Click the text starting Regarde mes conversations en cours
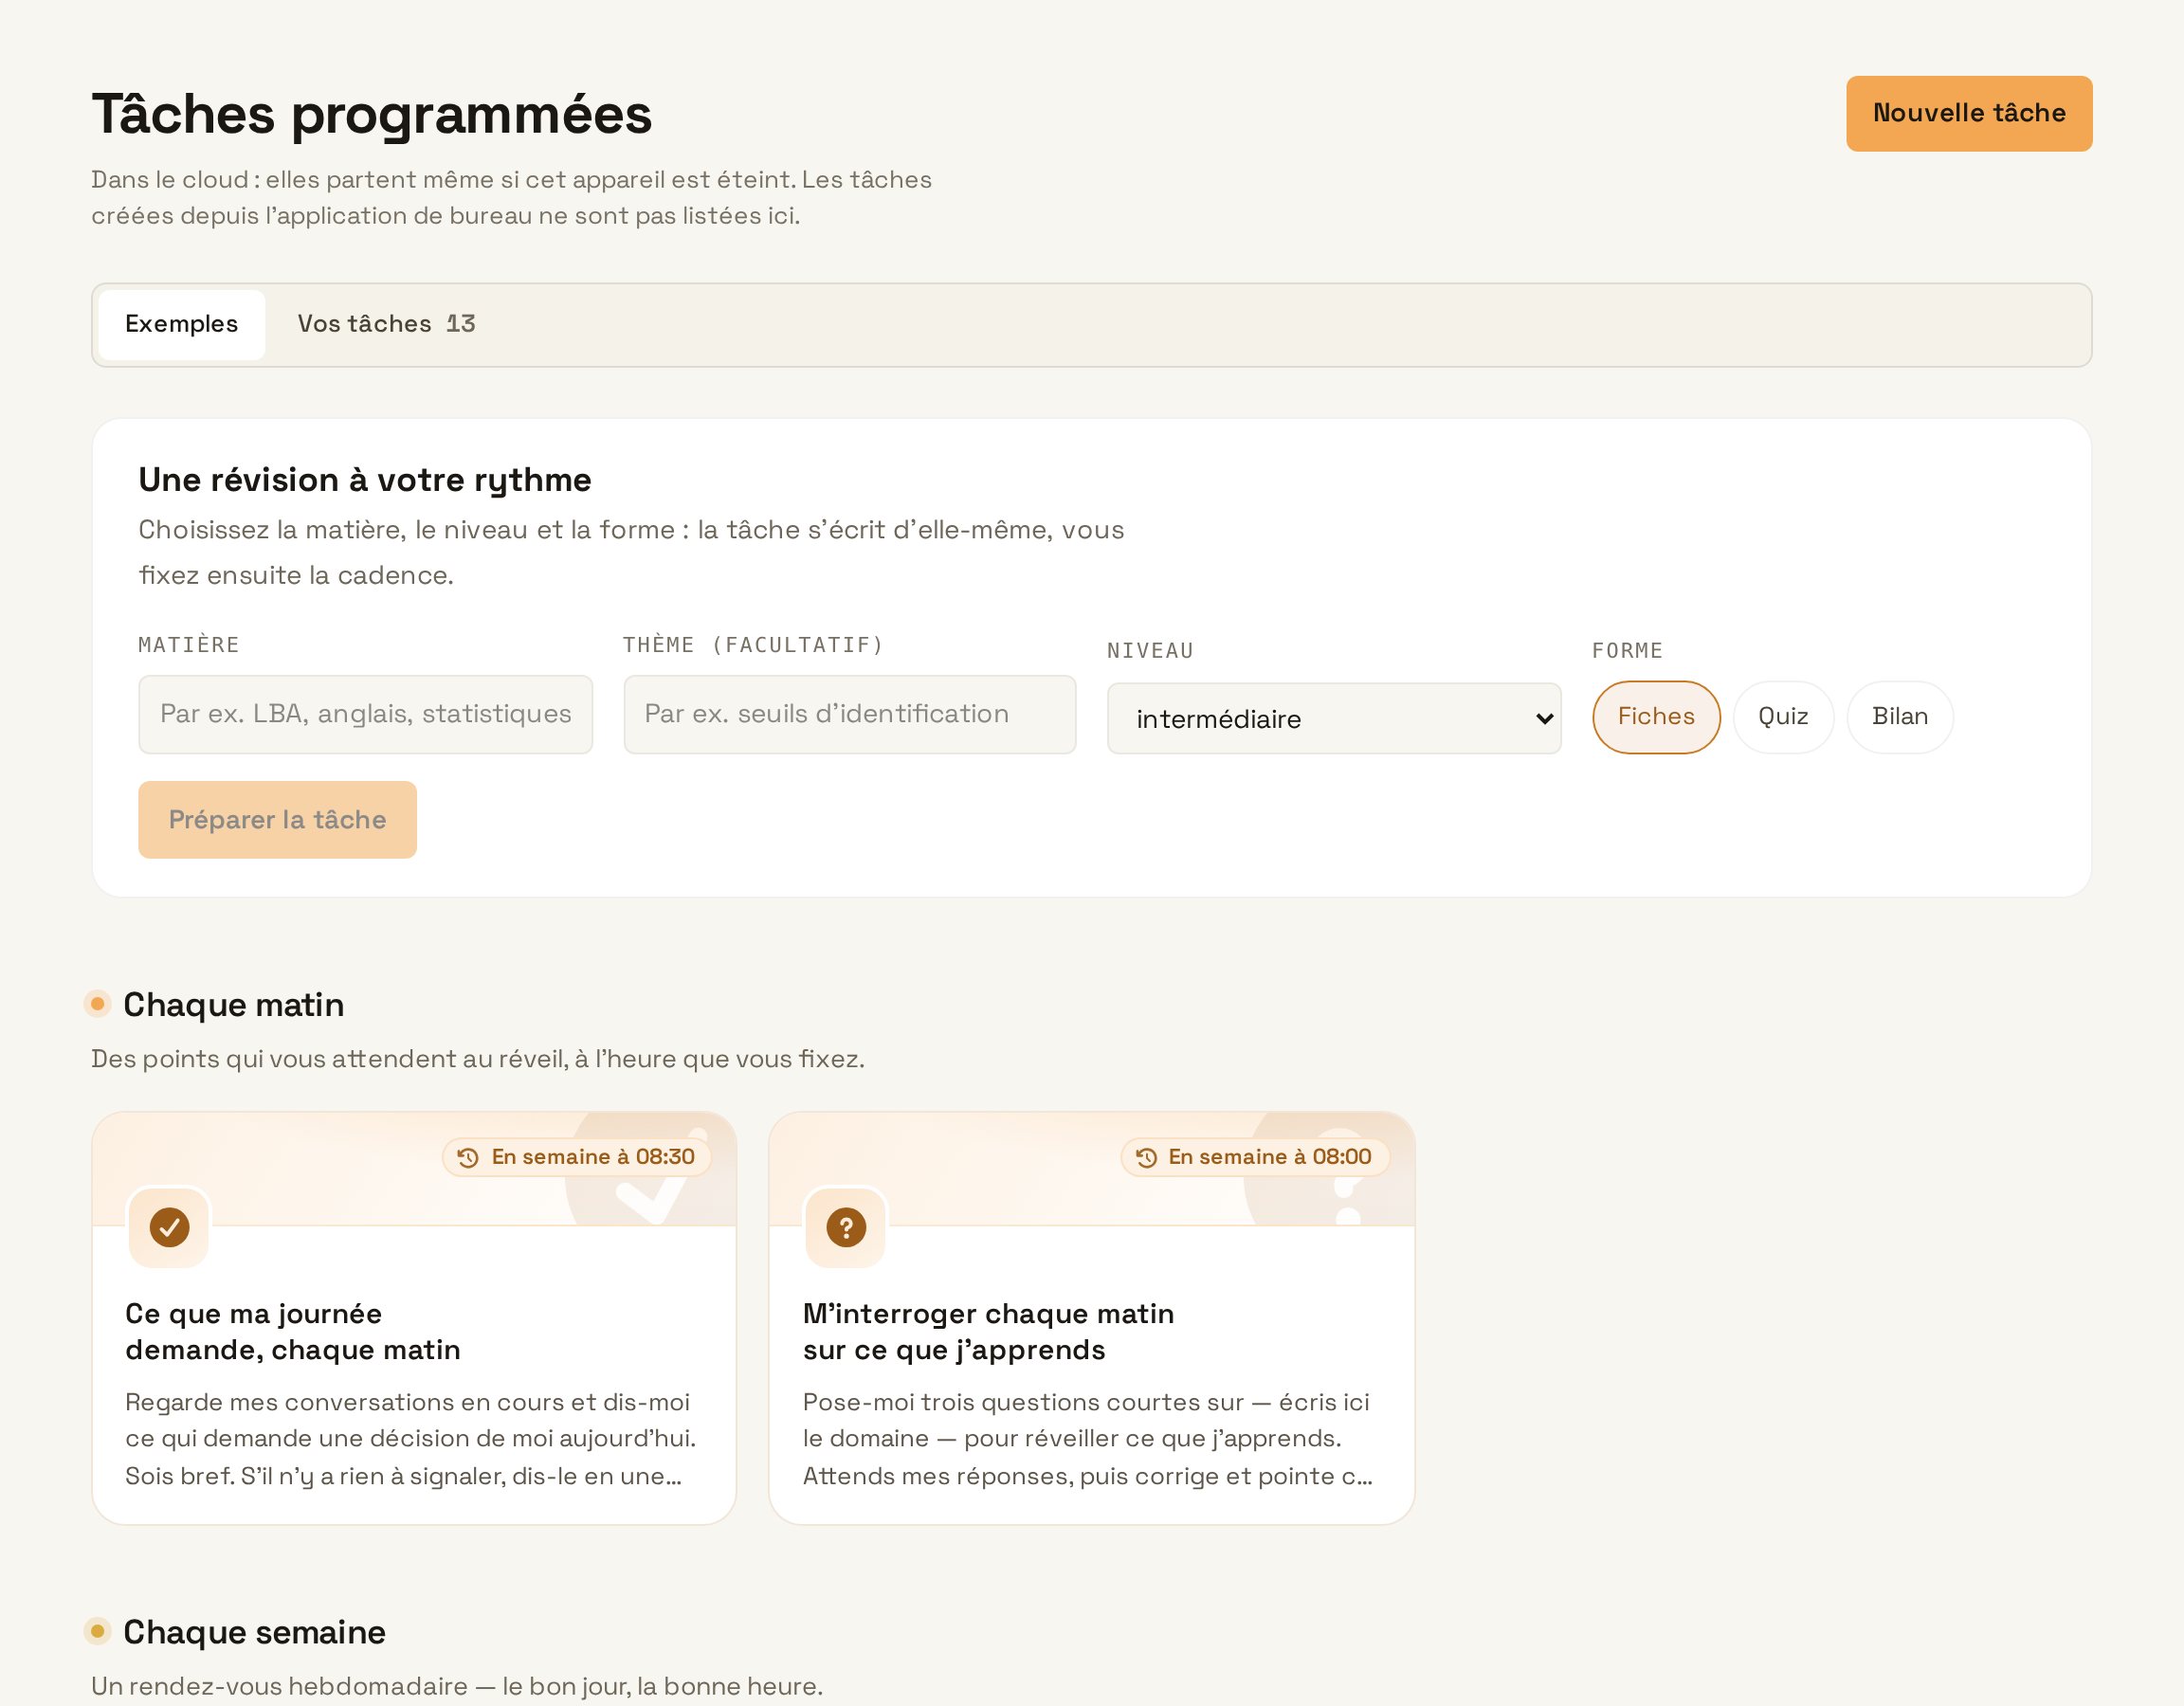The height and width of the screenshot is (1706, 2184). coord(410,1439)
